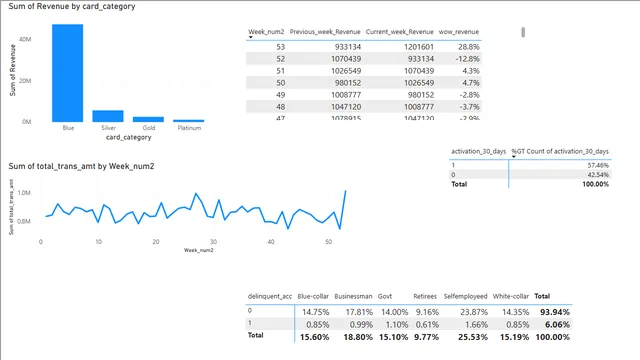Select week 53 row cell
Screen dimensions: 640x360
(280, 47)
